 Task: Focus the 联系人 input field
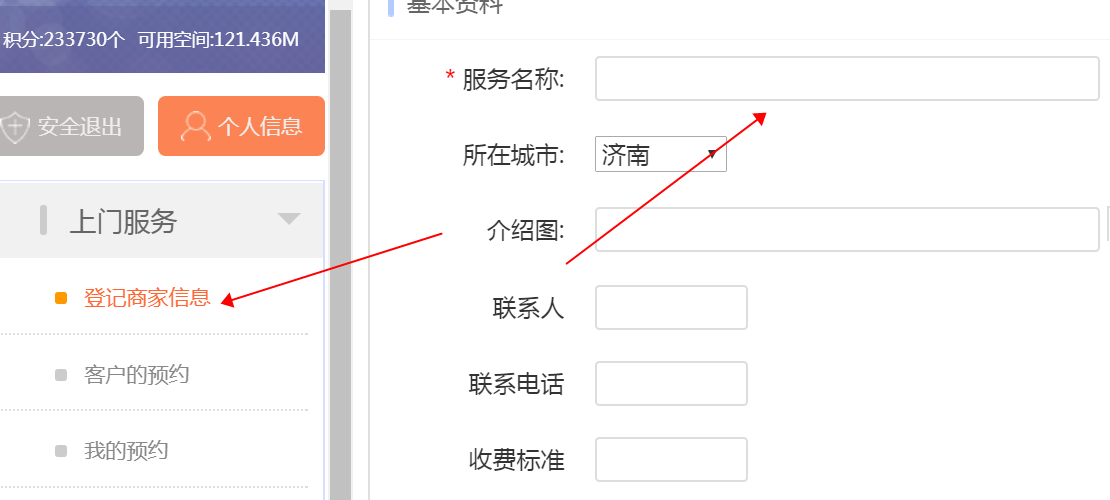click(x=671, y=307)
